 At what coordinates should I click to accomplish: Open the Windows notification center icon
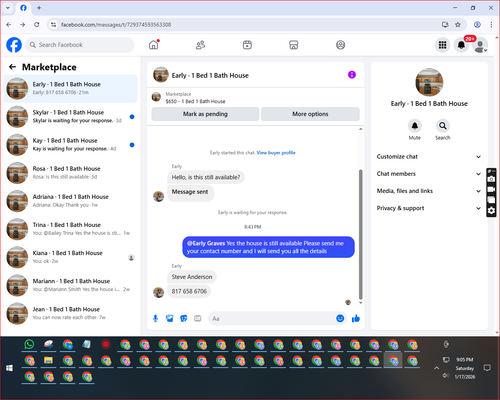pos(487,368)
